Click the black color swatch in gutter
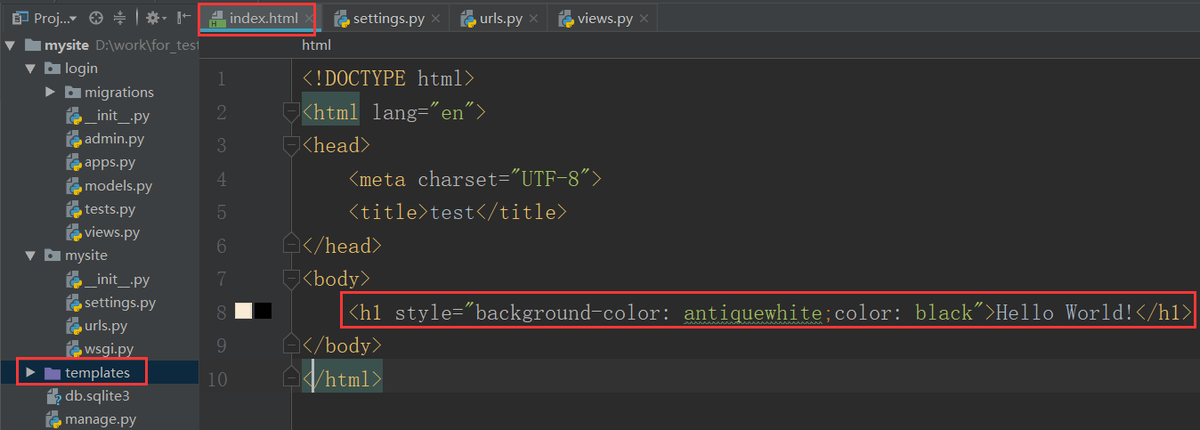Viewport: 1200px width, 430px height. click(263, 311)
